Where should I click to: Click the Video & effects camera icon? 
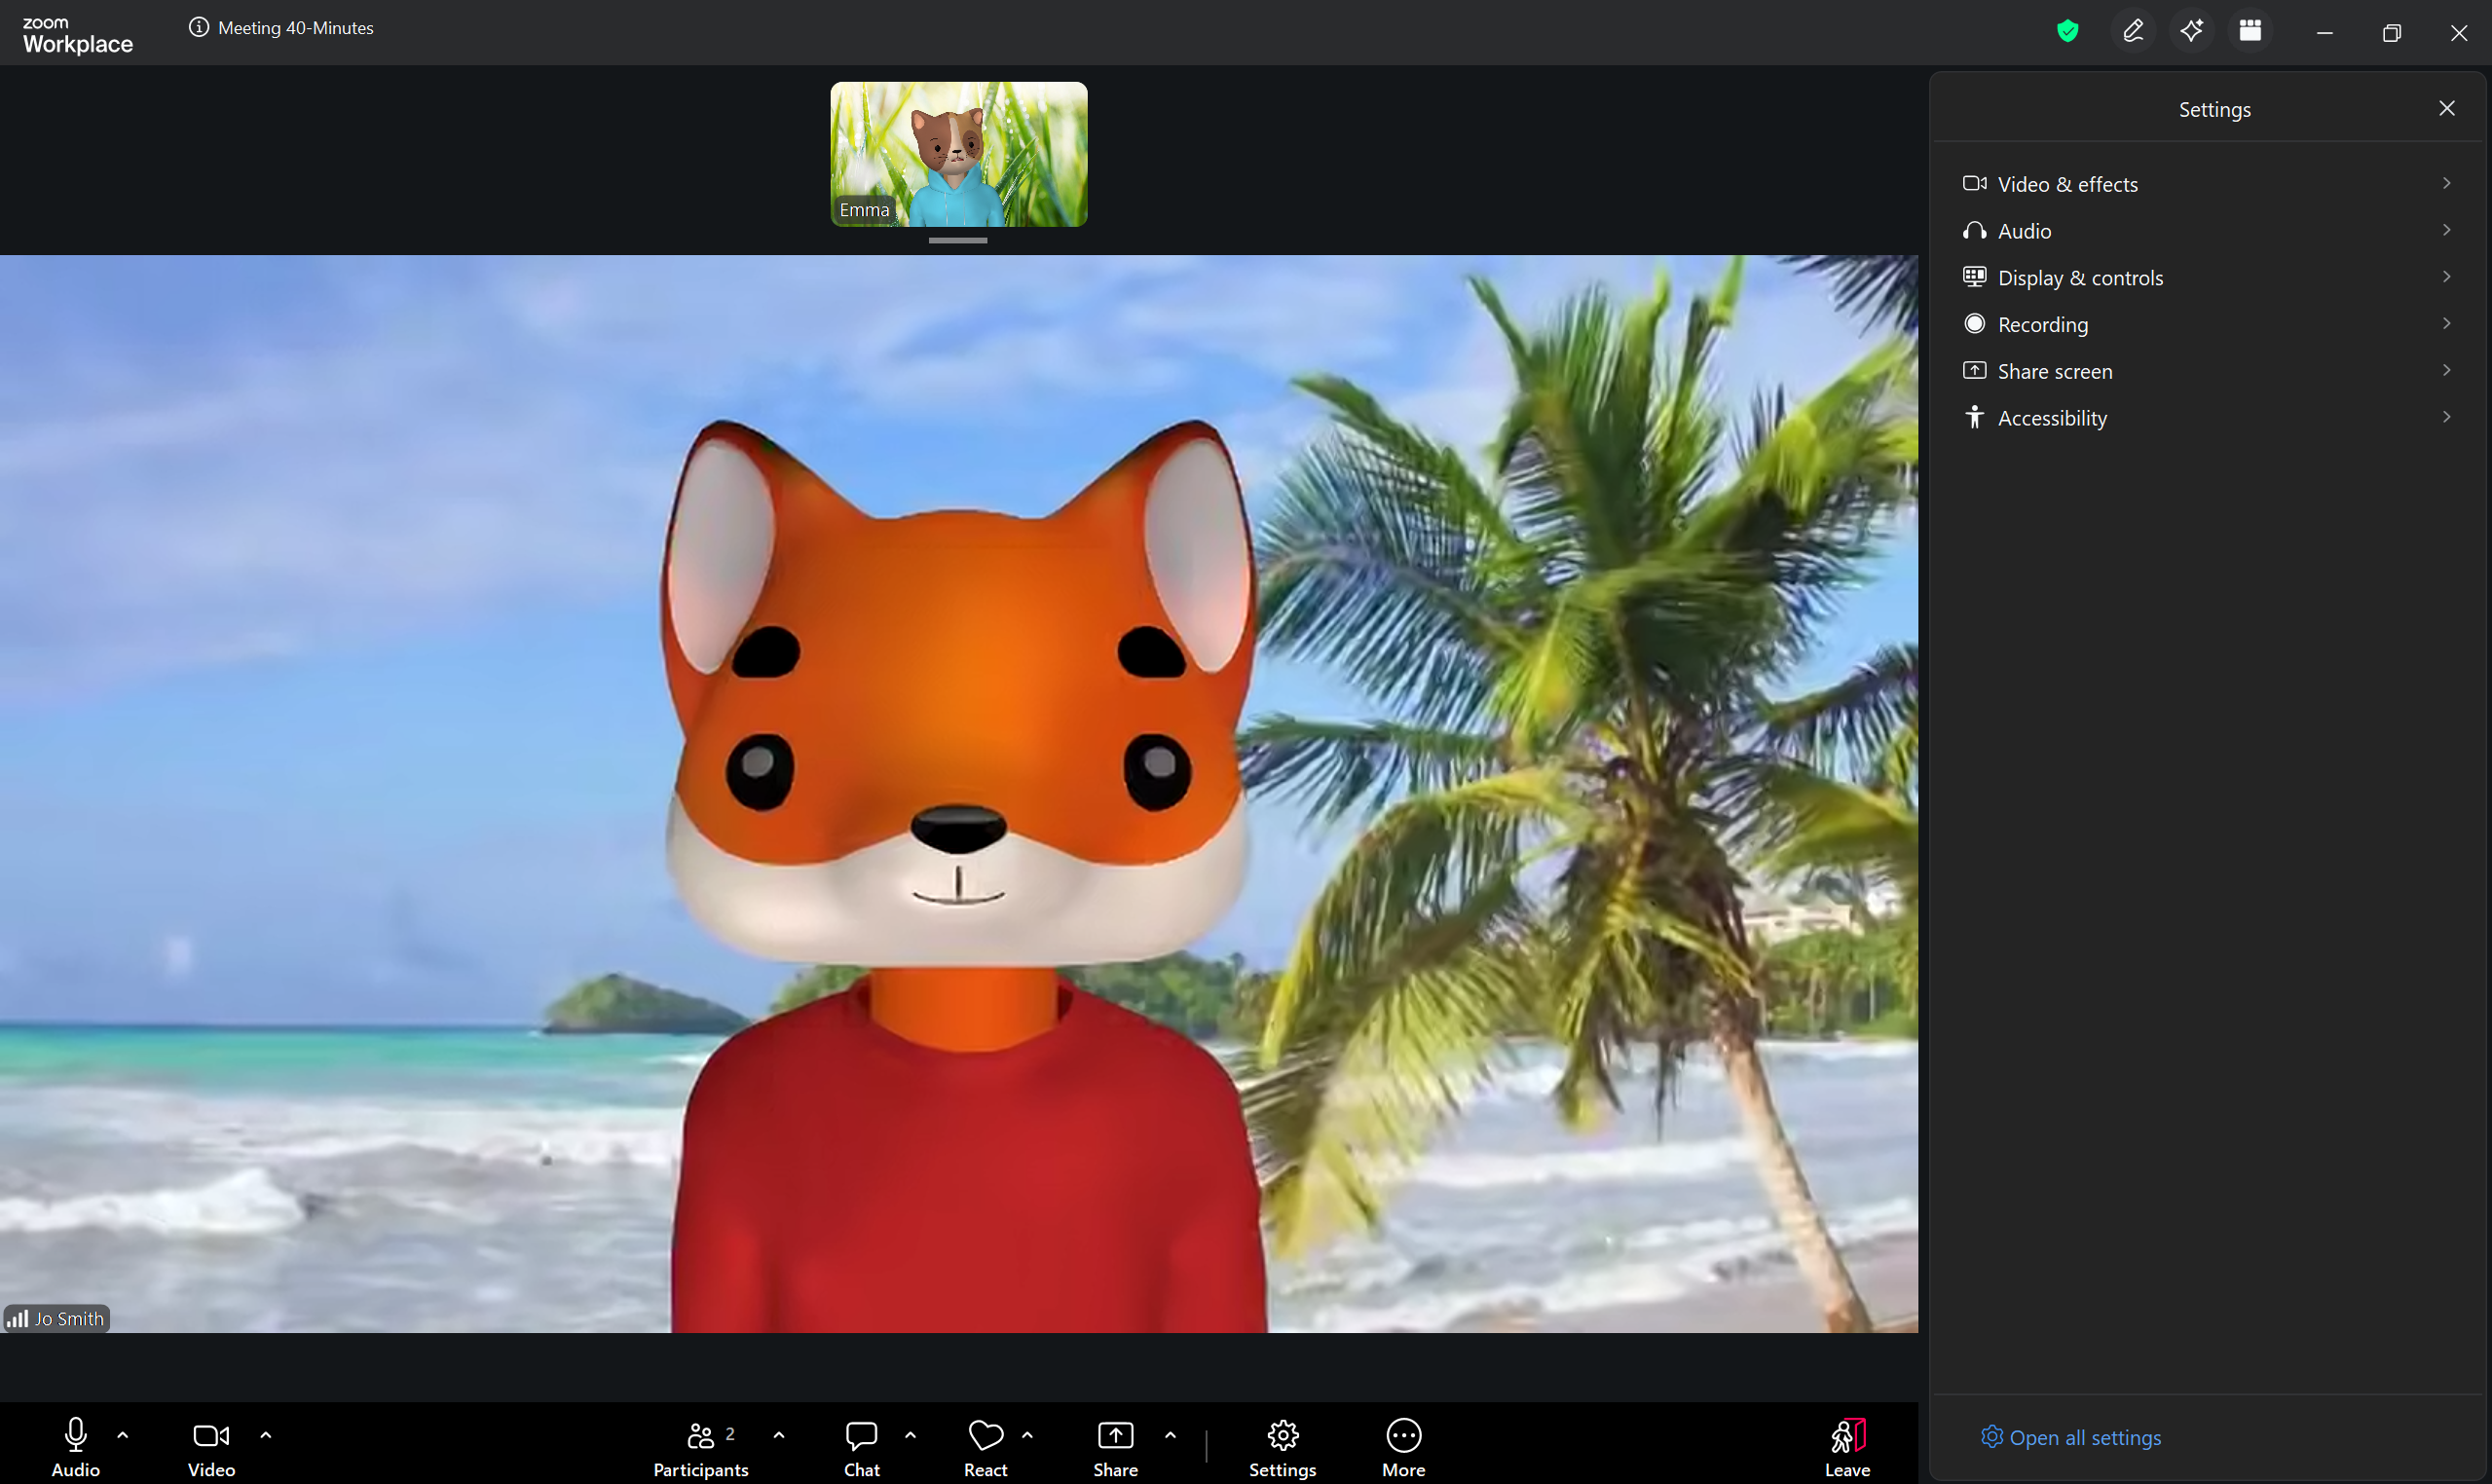1974,183
